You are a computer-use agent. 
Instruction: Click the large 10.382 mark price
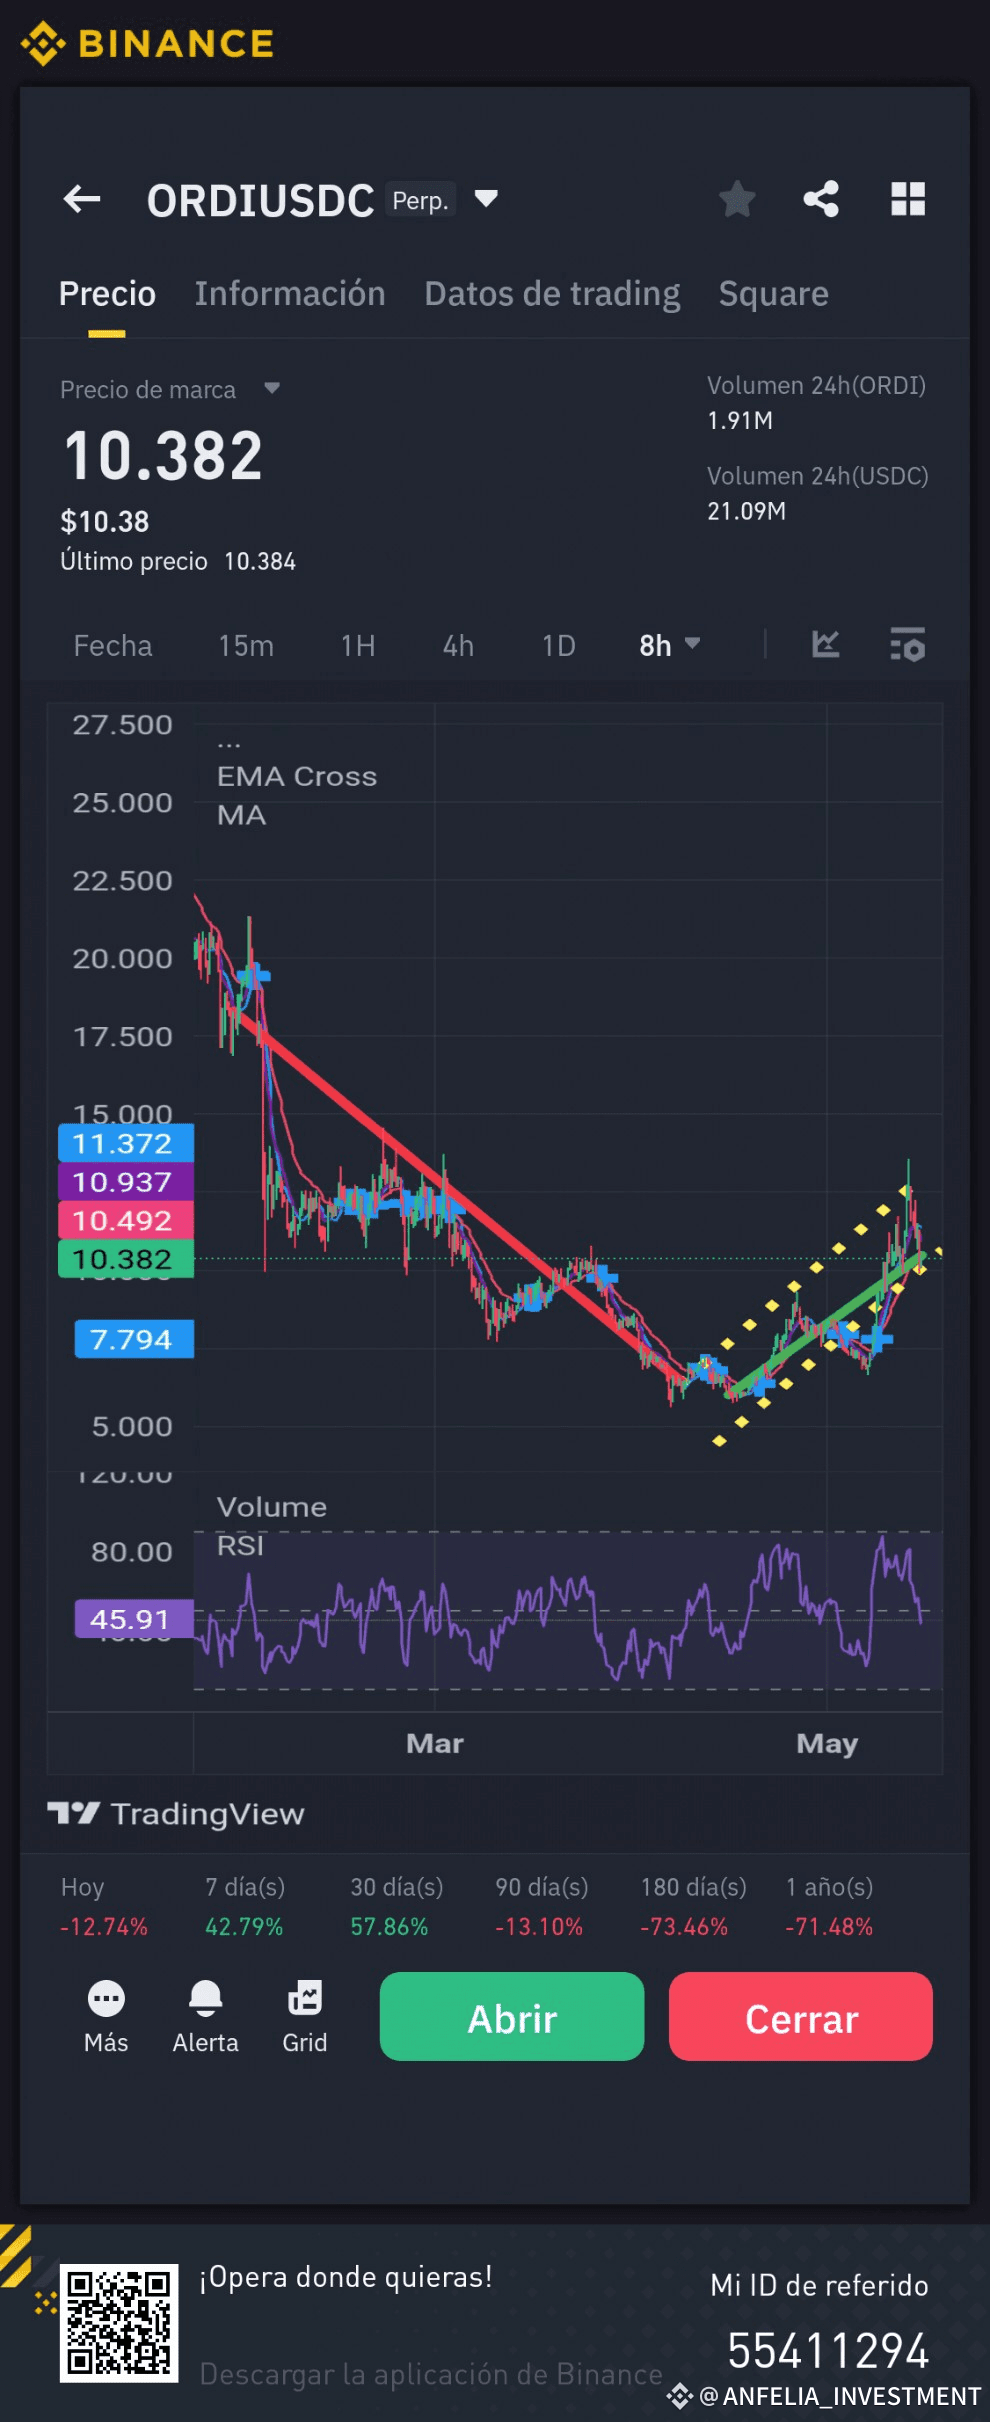(163, 455)
